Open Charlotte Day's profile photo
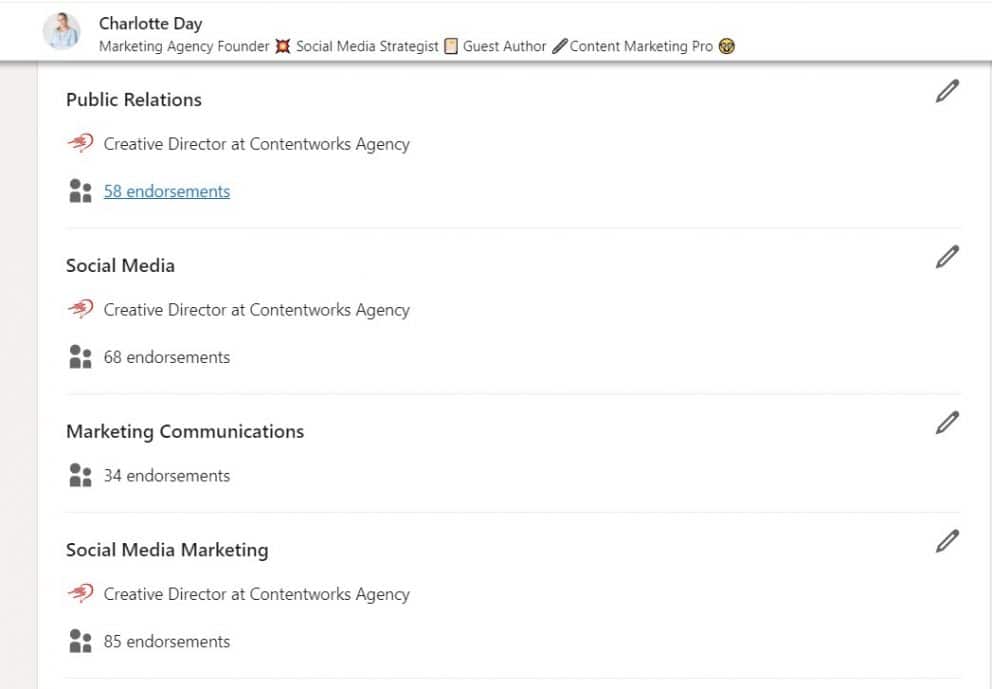The height and width of the screenshot is (689, 992). 63,31
